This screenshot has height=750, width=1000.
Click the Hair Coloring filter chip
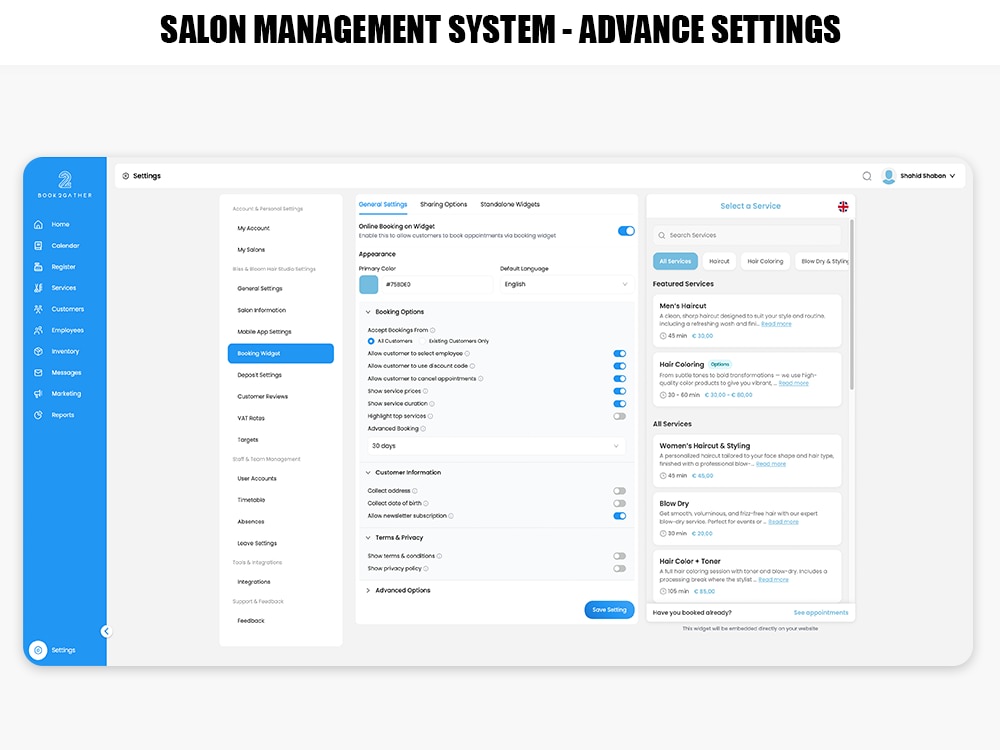coord(765,261)
